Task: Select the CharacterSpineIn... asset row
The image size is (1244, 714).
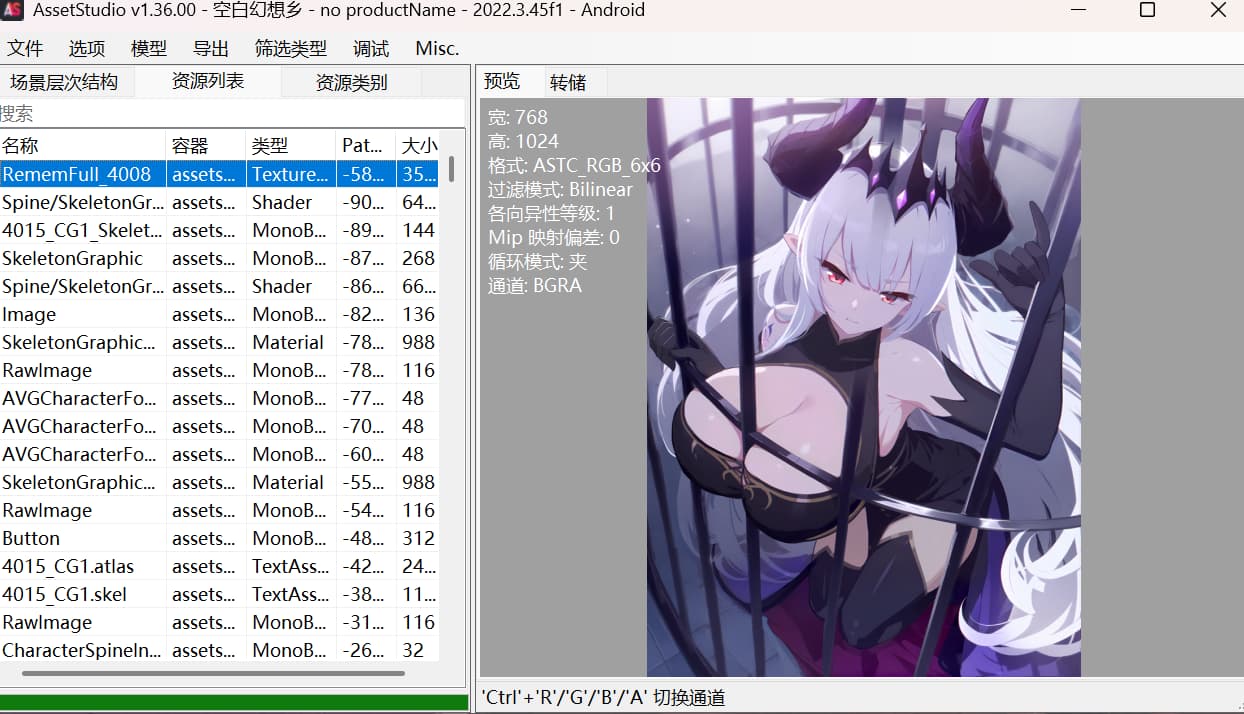Action: point(220,650)
